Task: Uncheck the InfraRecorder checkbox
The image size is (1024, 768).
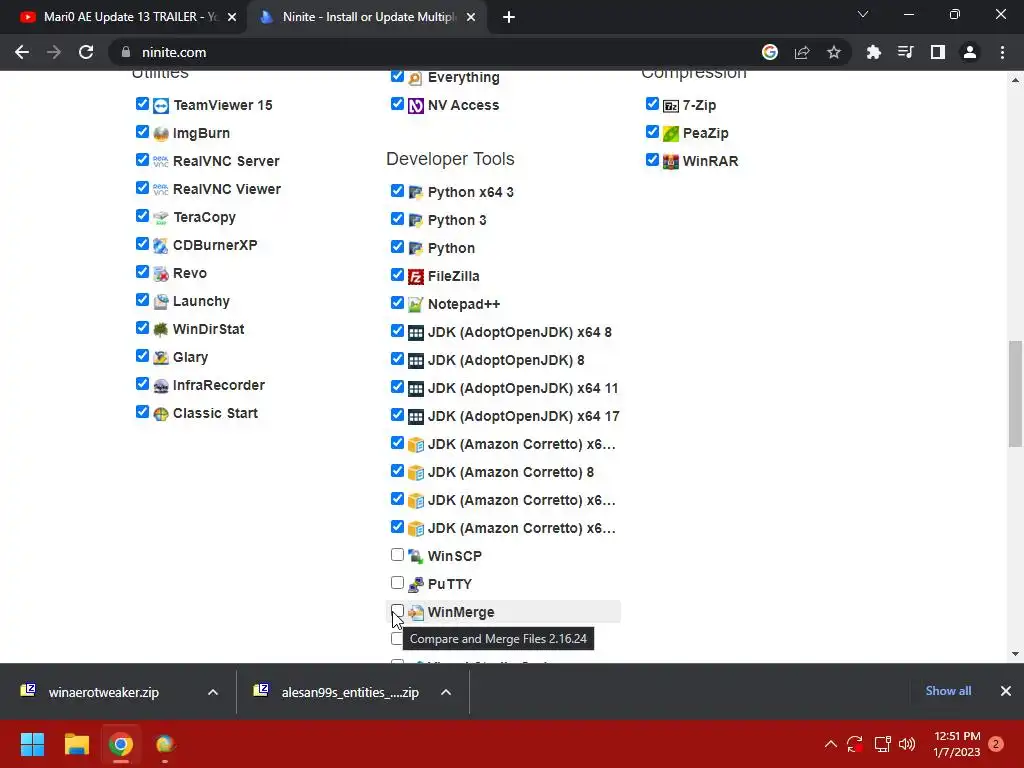Action: [142, 384]
